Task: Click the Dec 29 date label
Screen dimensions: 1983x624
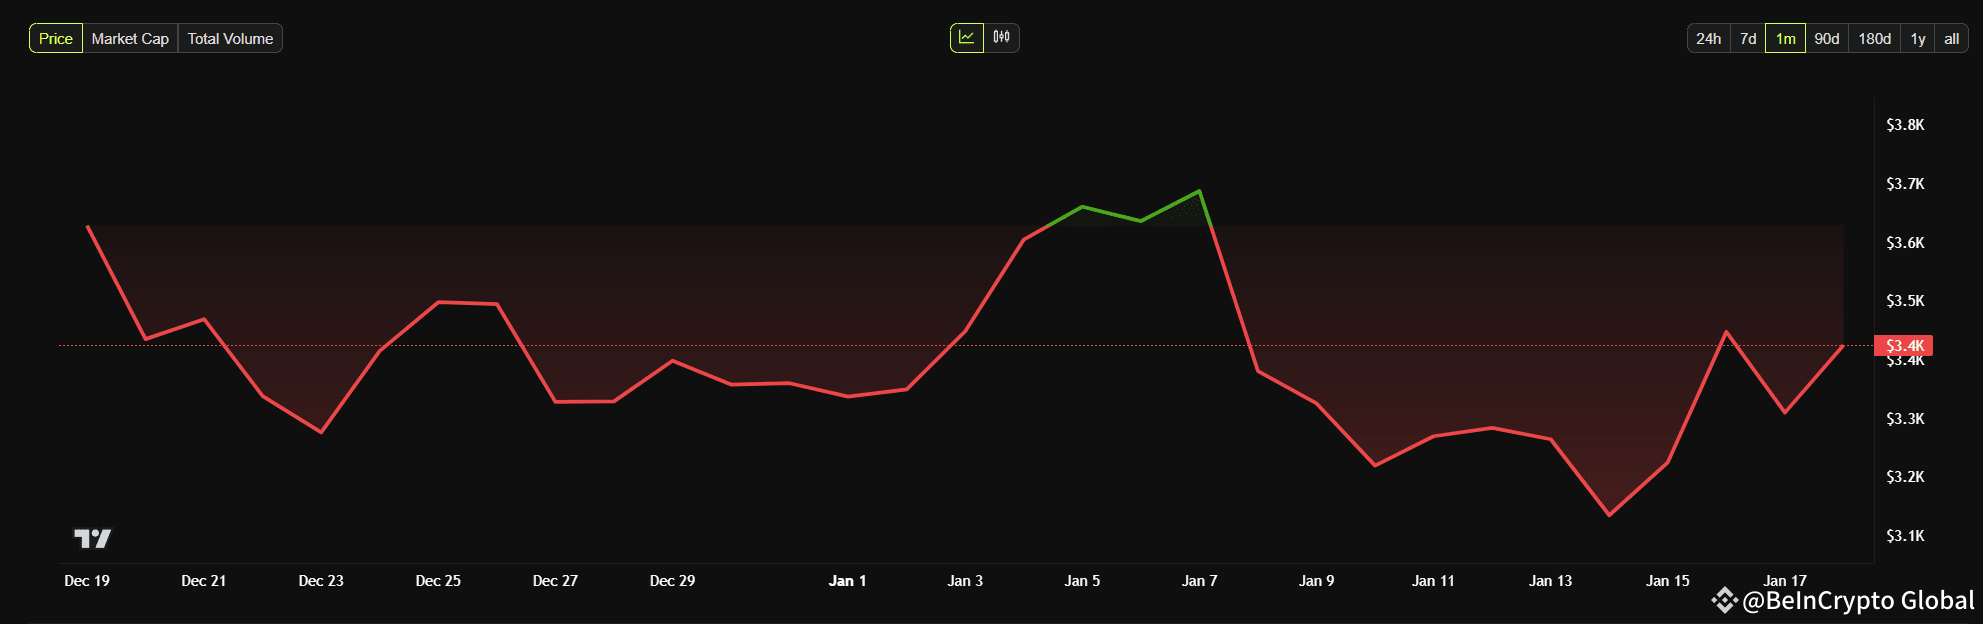Action: click(x=672, y=581)
